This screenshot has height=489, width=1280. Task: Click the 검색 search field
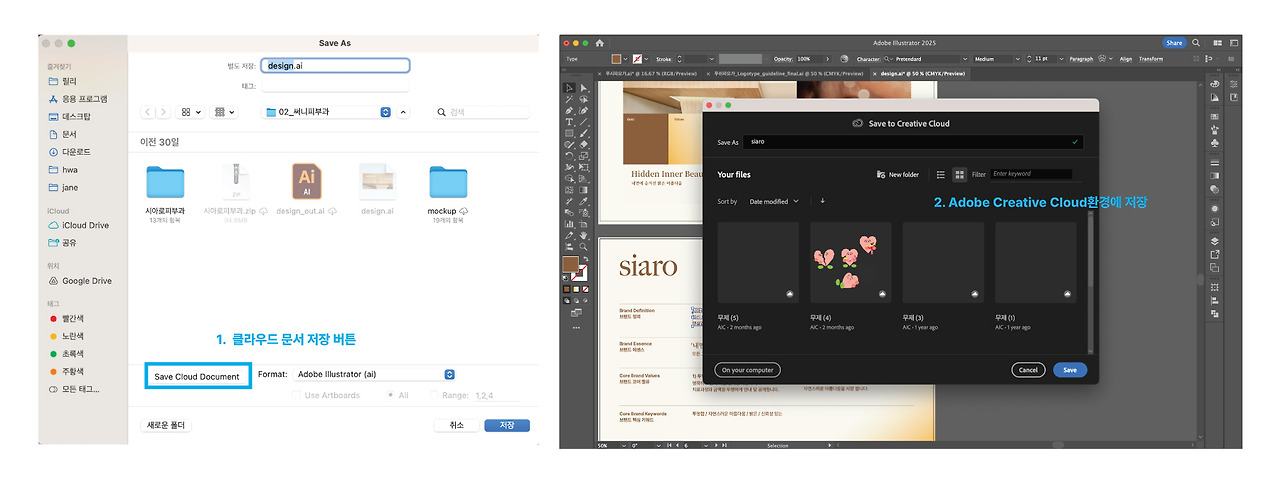481,112
